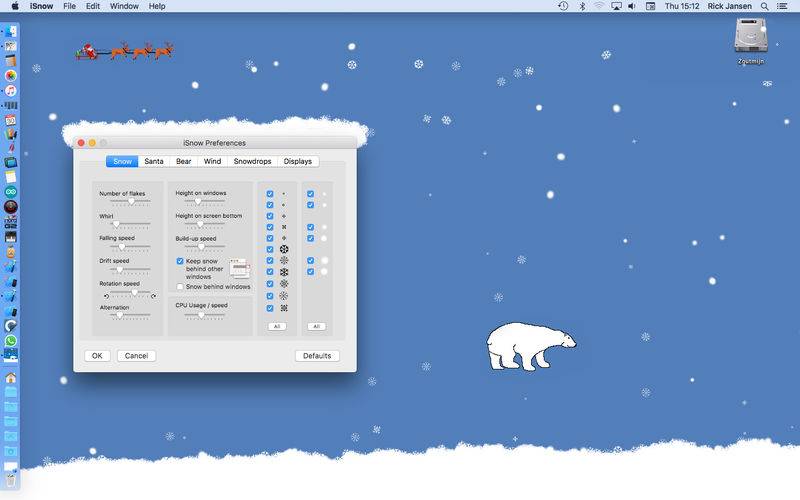Screen dimensions: 800x500
Task: Launch the Arduino app in the Dock
Action: click(11, 192)
